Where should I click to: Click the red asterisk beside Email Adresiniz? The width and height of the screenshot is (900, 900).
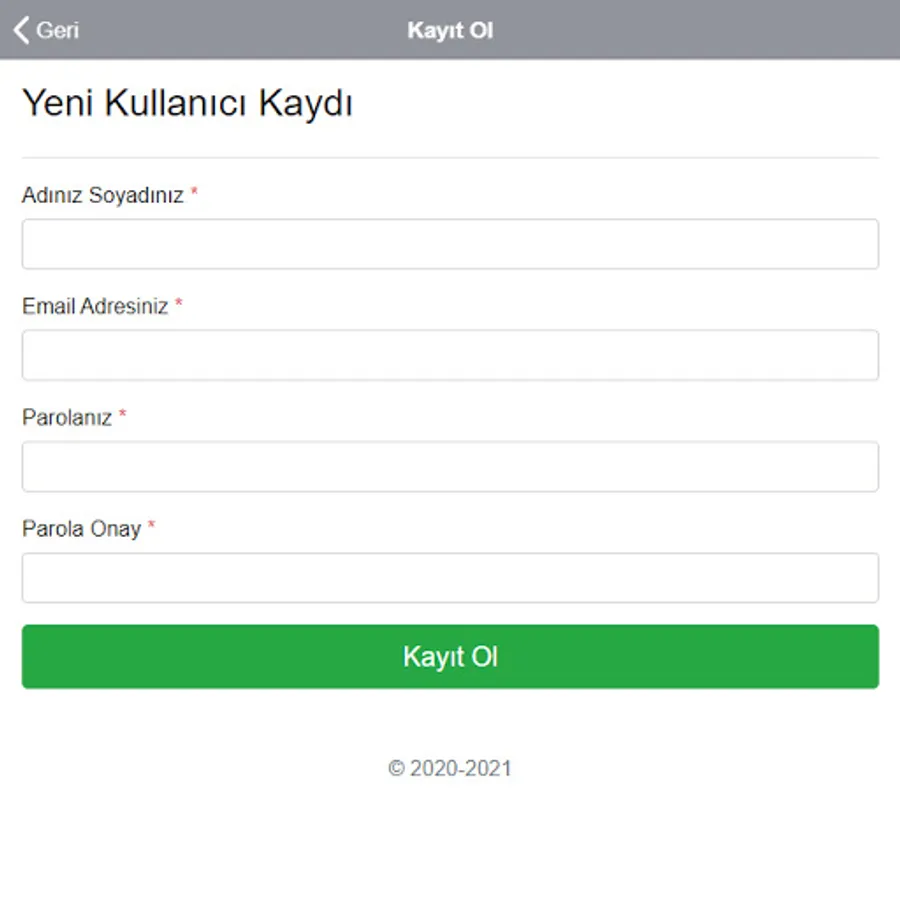click(179, 304)
